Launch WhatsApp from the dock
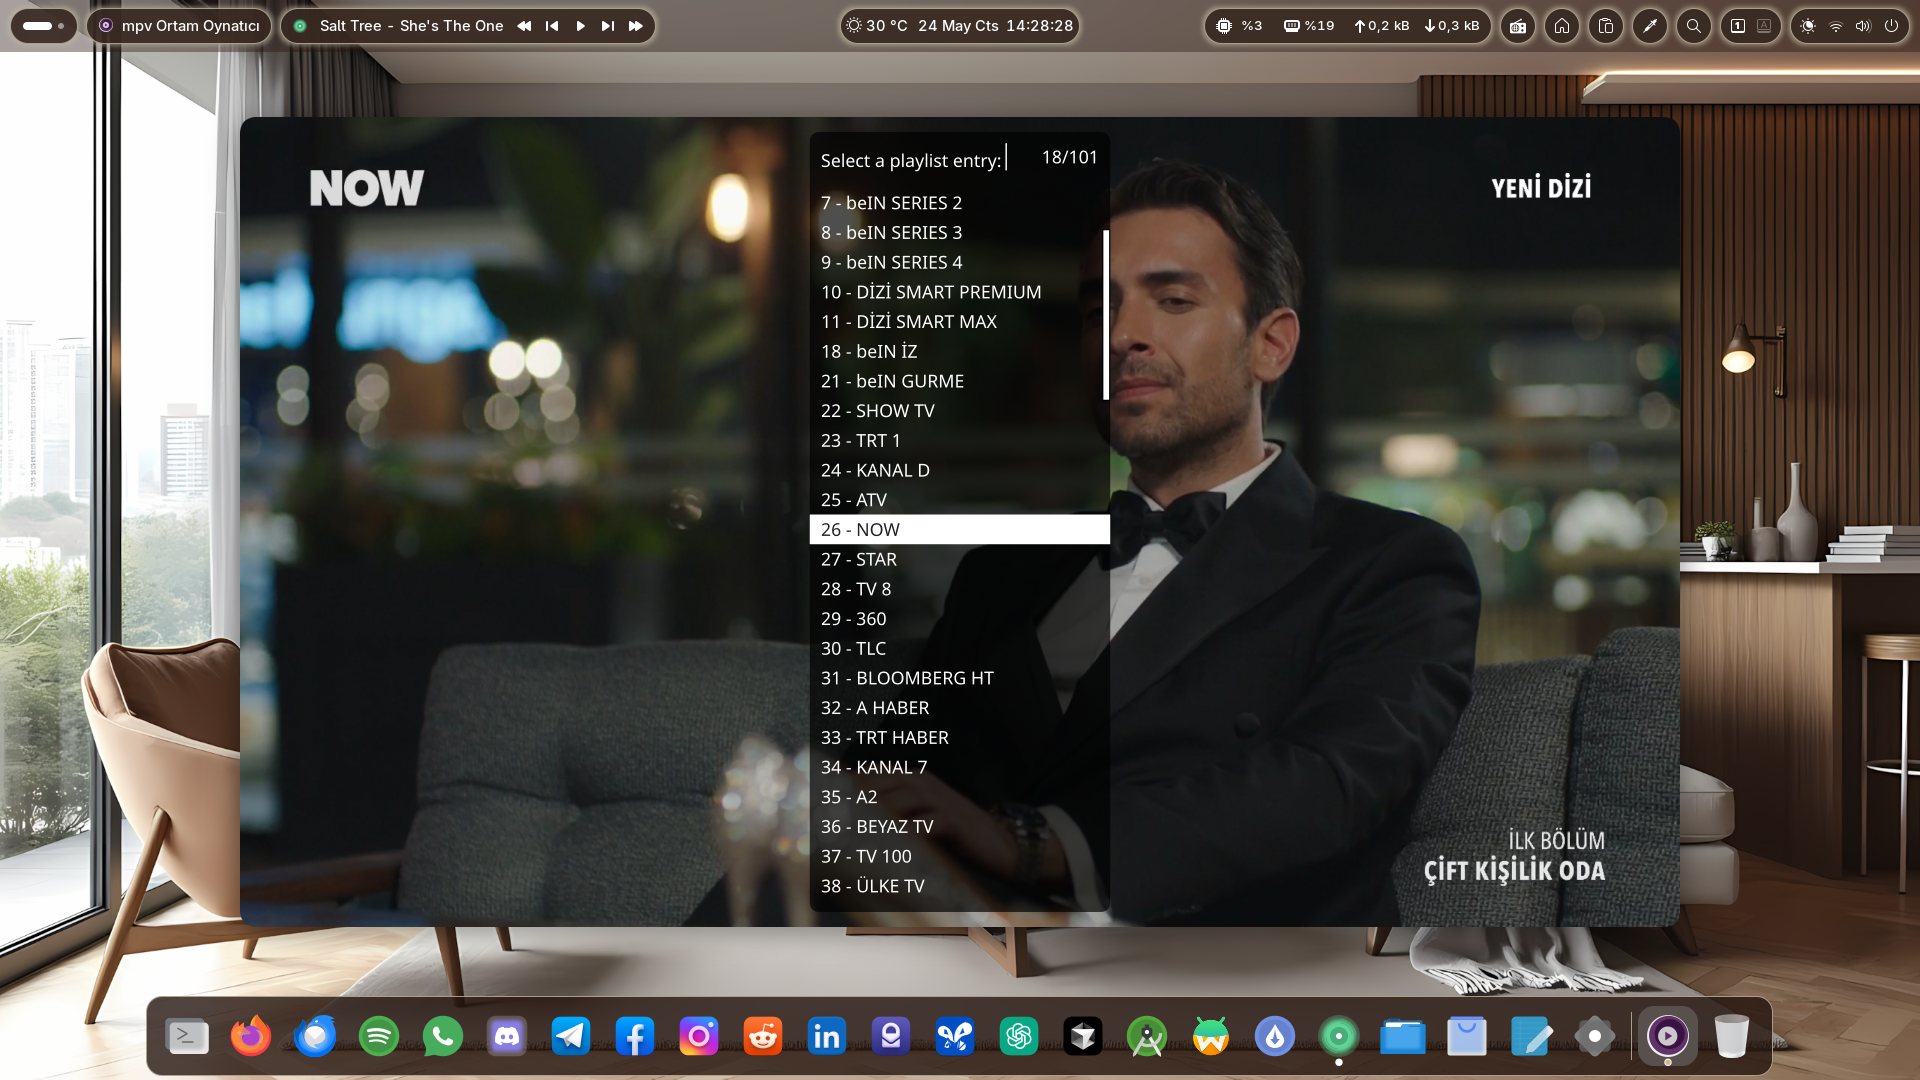 (443, 1036)
